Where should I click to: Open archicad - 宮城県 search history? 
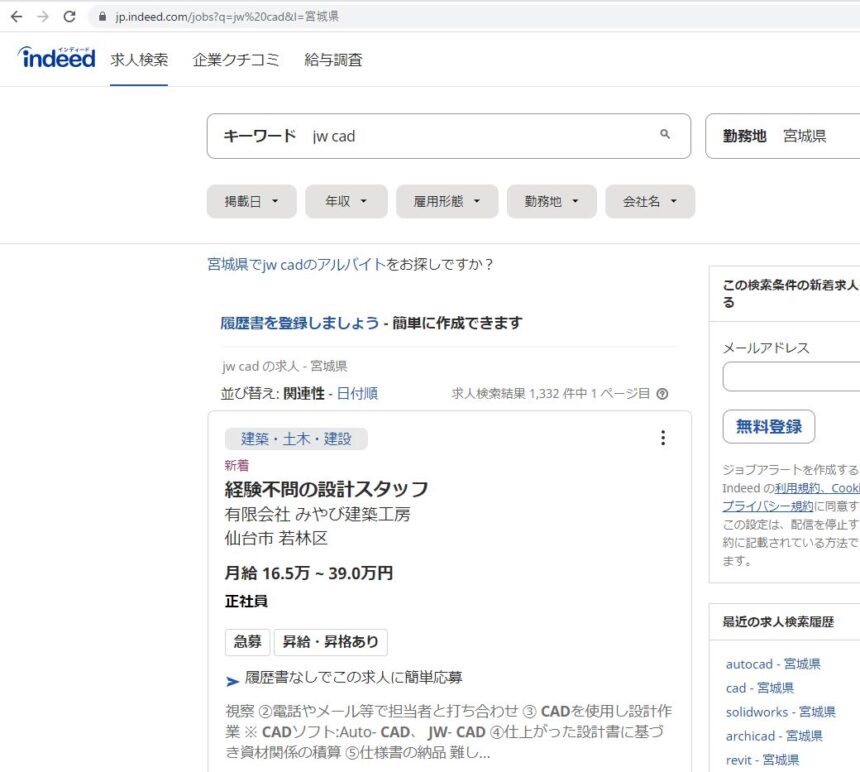[x=774, y=736]
